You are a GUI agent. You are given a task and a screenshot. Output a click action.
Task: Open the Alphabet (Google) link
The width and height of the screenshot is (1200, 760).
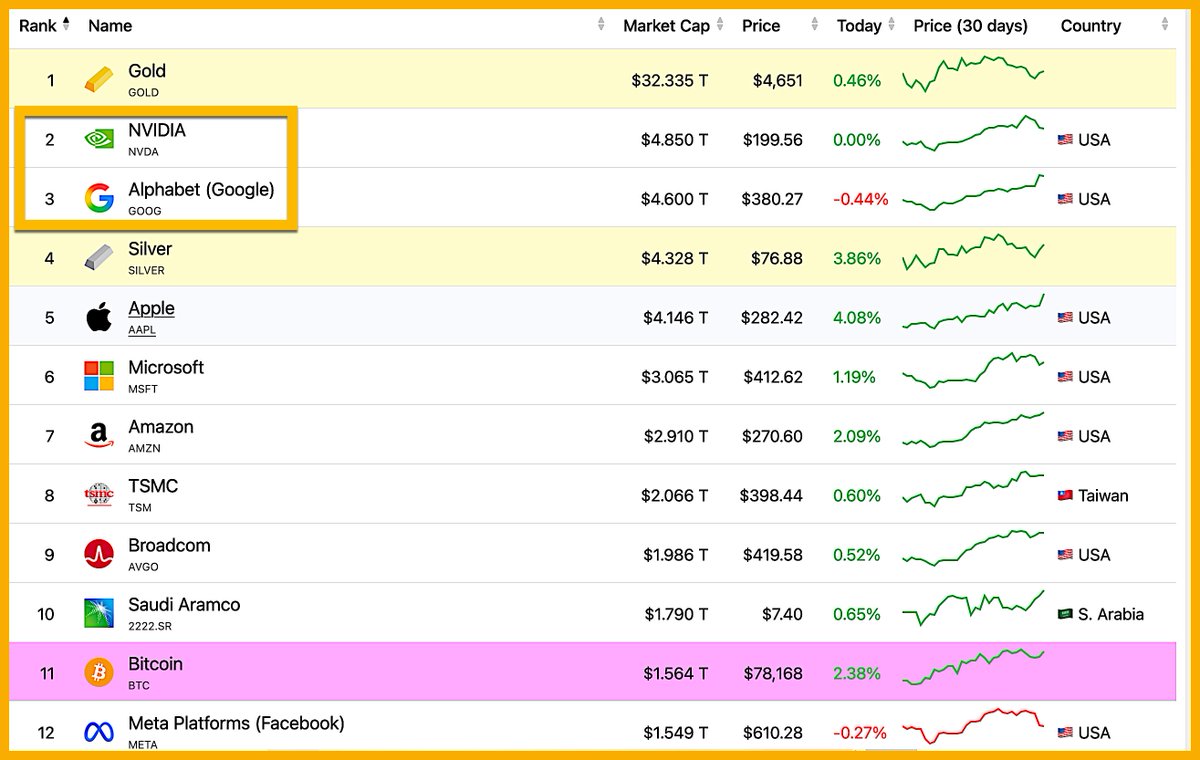click(201, 189)
